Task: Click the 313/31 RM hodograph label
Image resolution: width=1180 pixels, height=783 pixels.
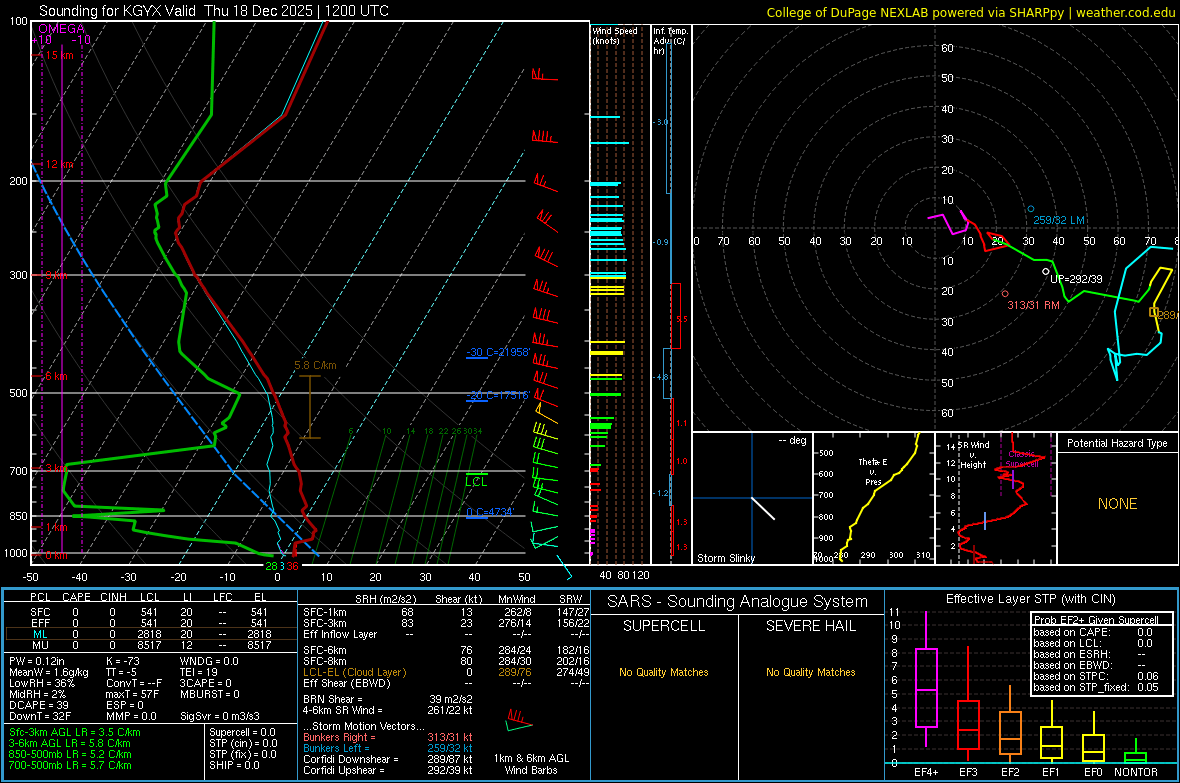Action: coord(1033,305)
